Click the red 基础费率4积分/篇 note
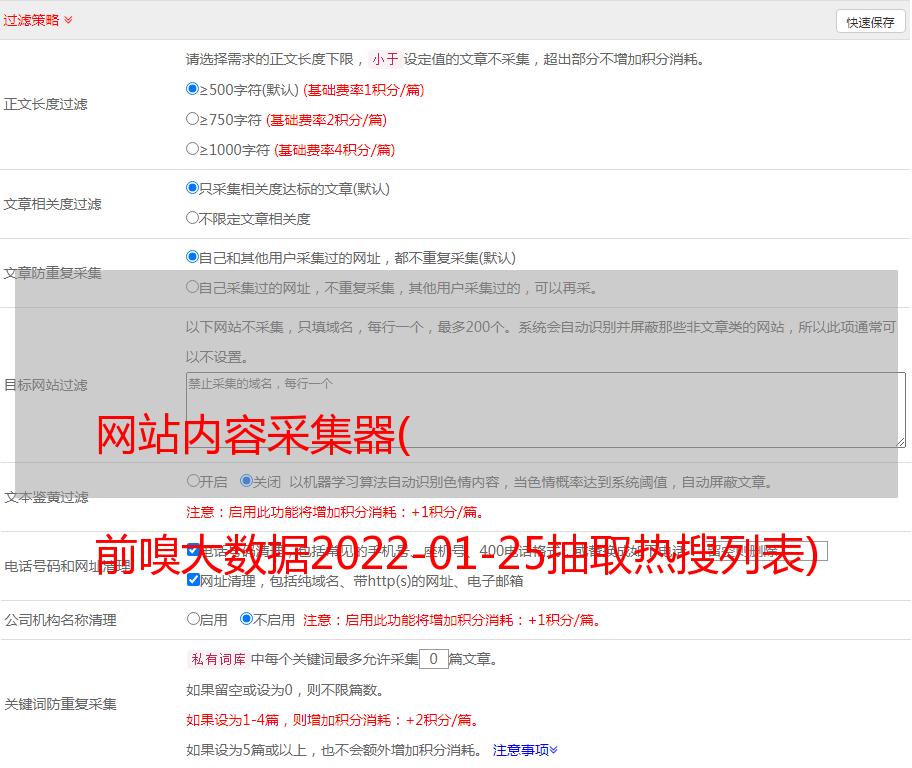 pos(334,150)
